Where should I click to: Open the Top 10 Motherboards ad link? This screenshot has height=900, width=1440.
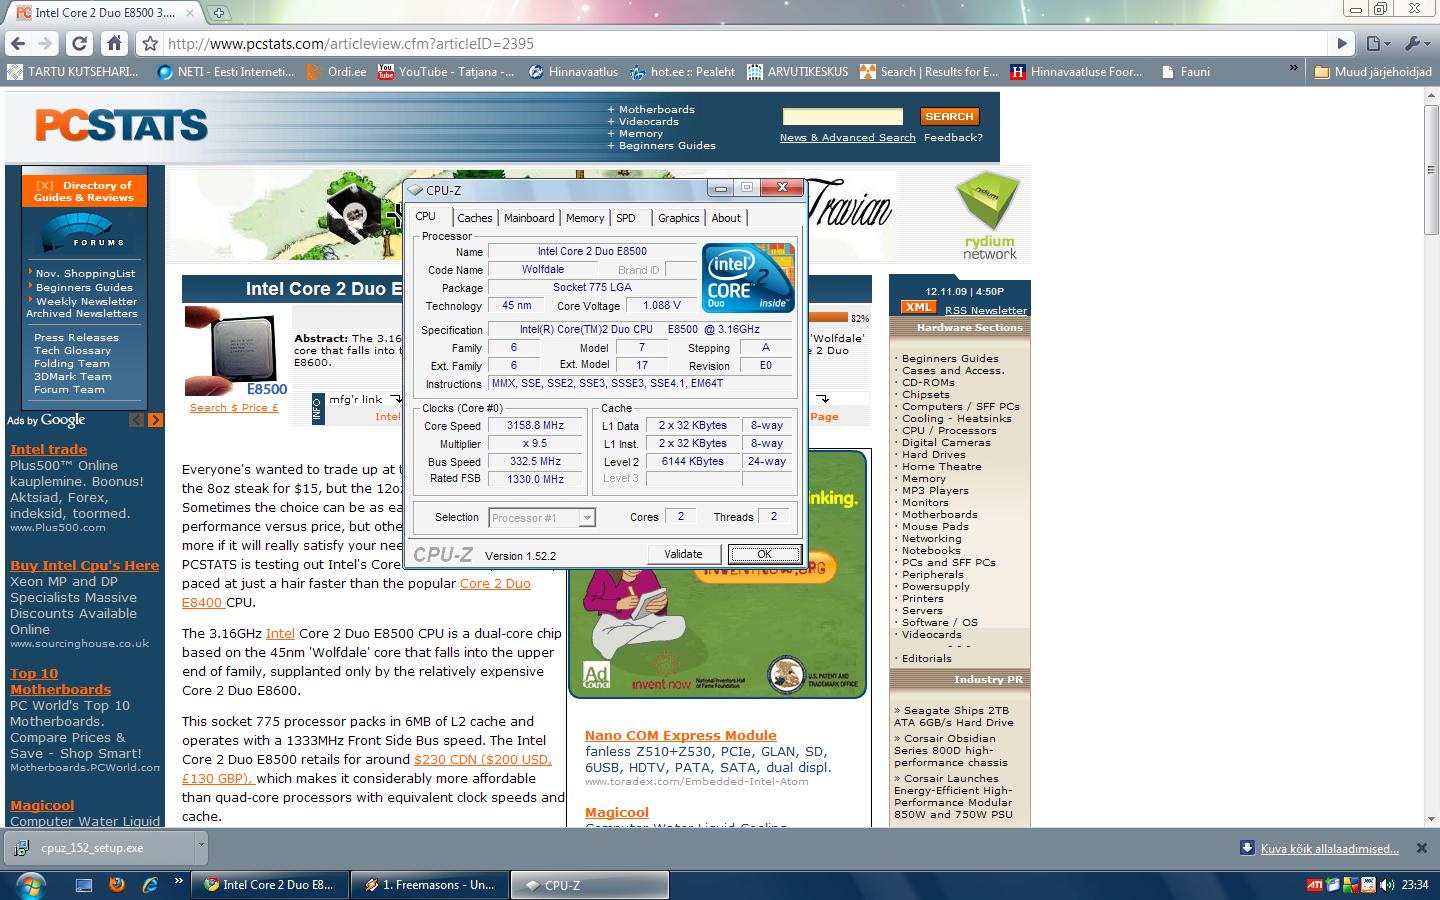click(x=60, y=681)
